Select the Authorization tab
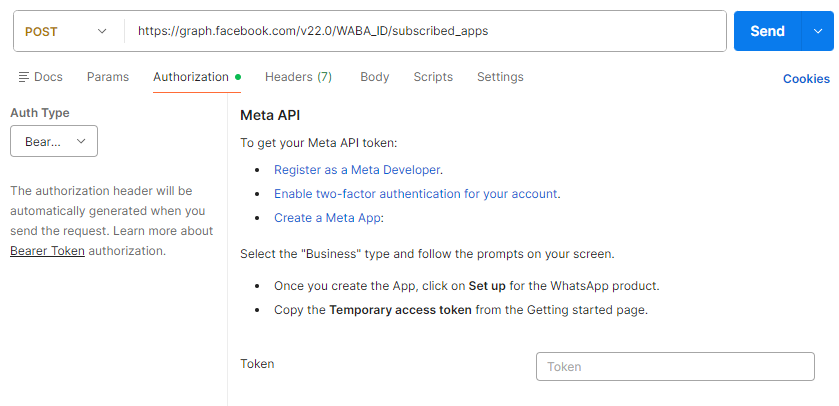This screenshot has width=839, height=406. [x=191, y=77]
